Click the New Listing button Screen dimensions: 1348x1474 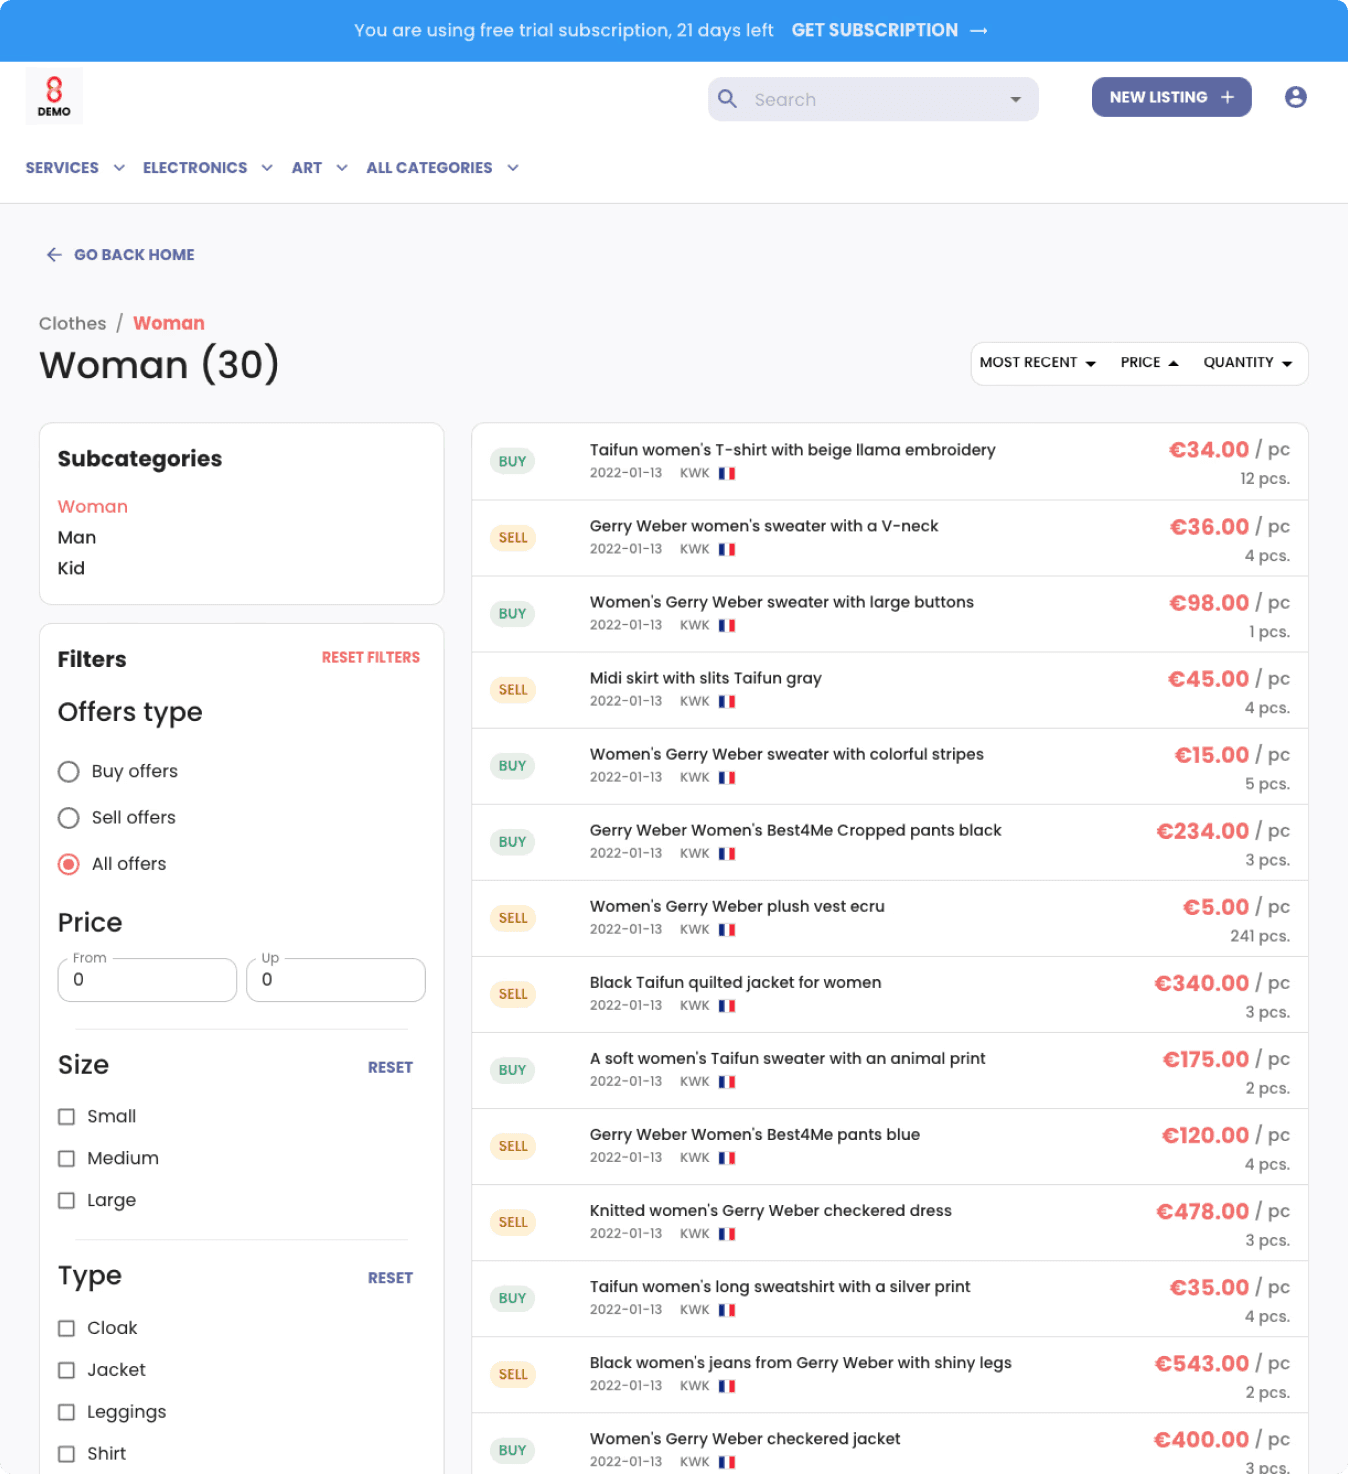[1172, 97]
